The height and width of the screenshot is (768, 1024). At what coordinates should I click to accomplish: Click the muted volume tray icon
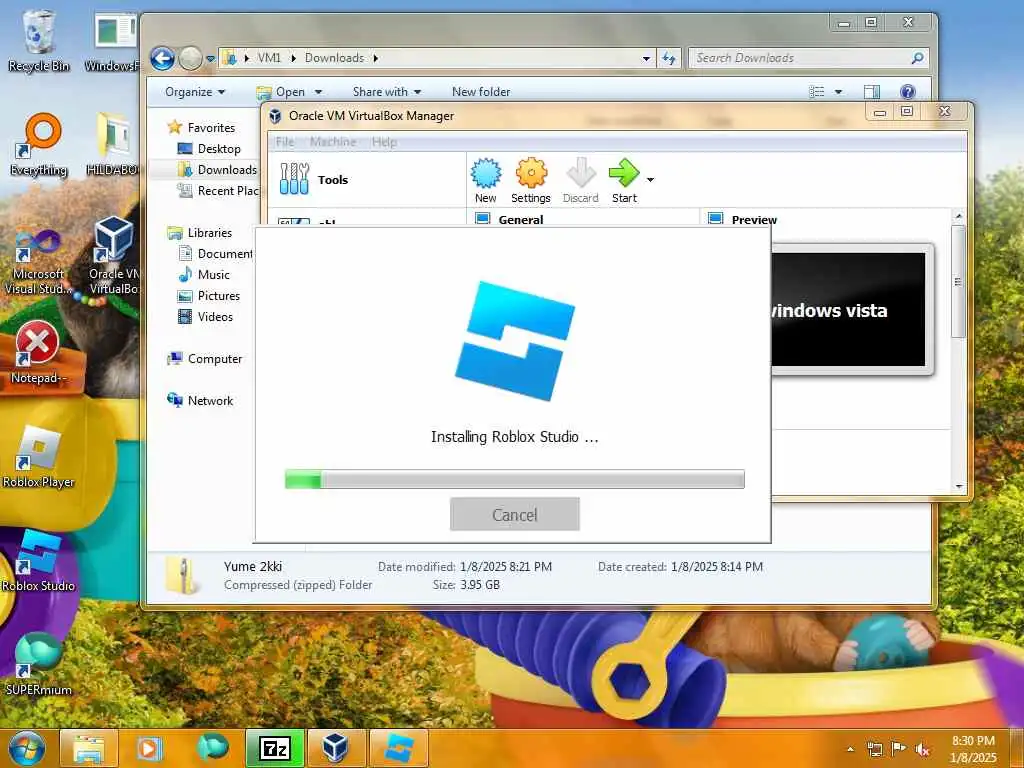tap(922, 749)
